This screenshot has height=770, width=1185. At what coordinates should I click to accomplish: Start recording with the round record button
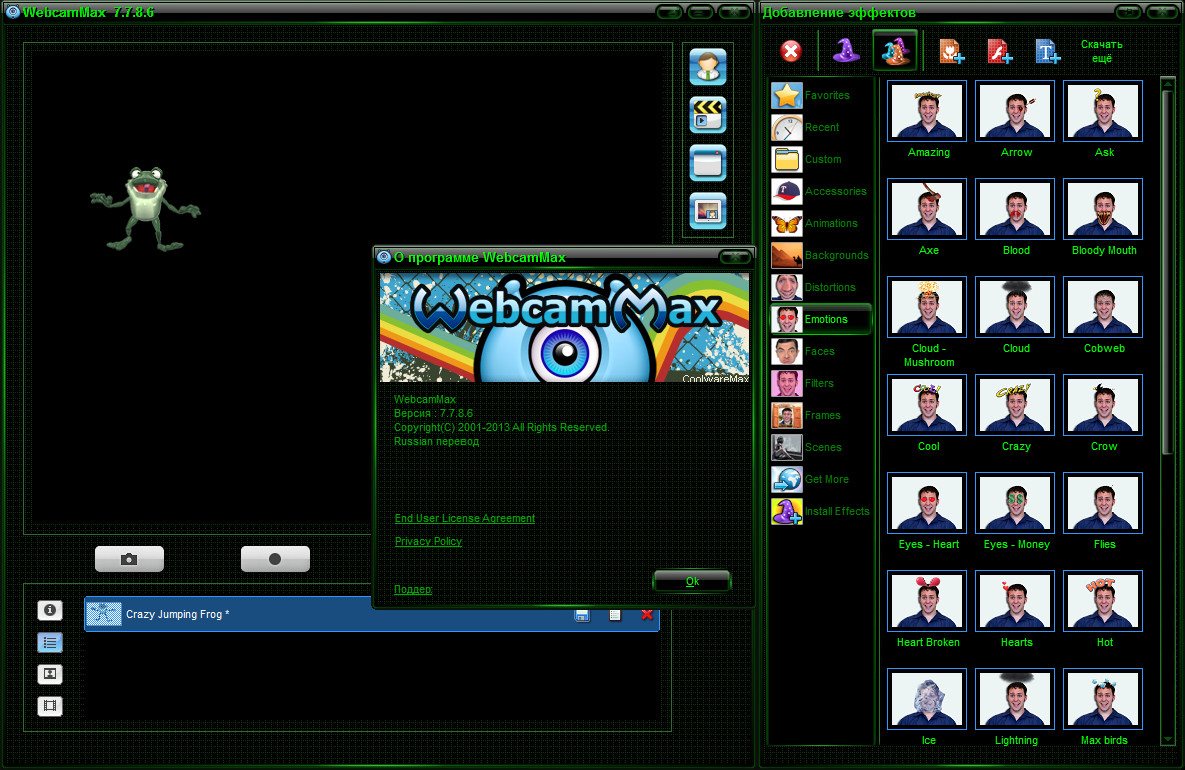point(275,559)
